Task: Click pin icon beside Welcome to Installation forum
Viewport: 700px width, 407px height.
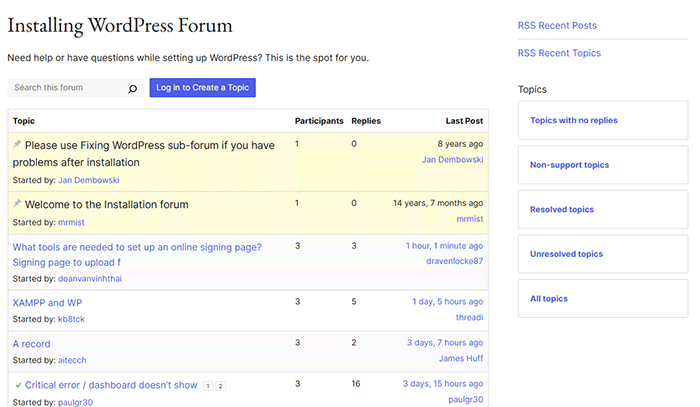Action: pyautogui.click(x=17, y=204)
